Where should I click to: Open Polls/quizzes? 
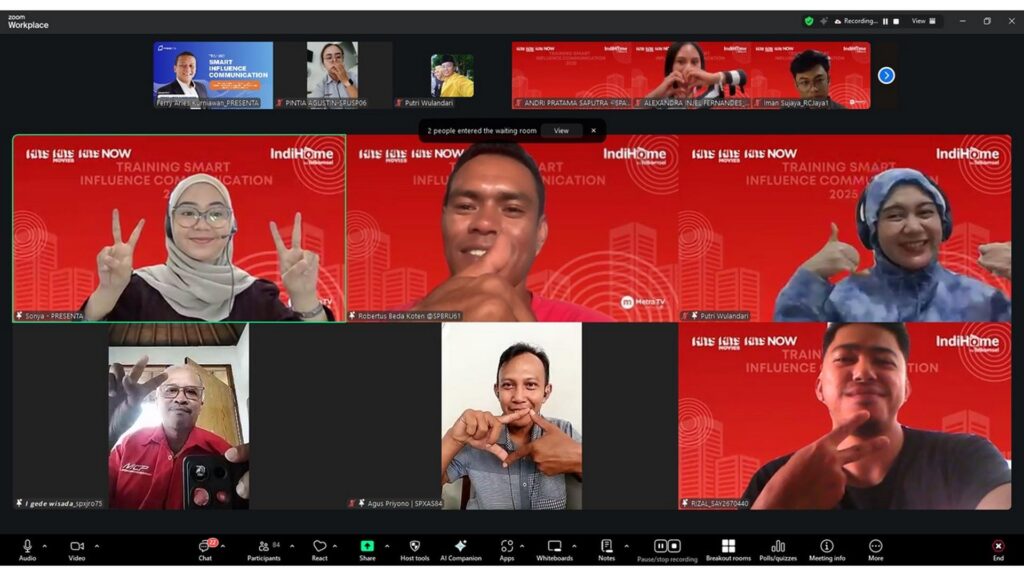pyautogui.click(x=778, y=549)
